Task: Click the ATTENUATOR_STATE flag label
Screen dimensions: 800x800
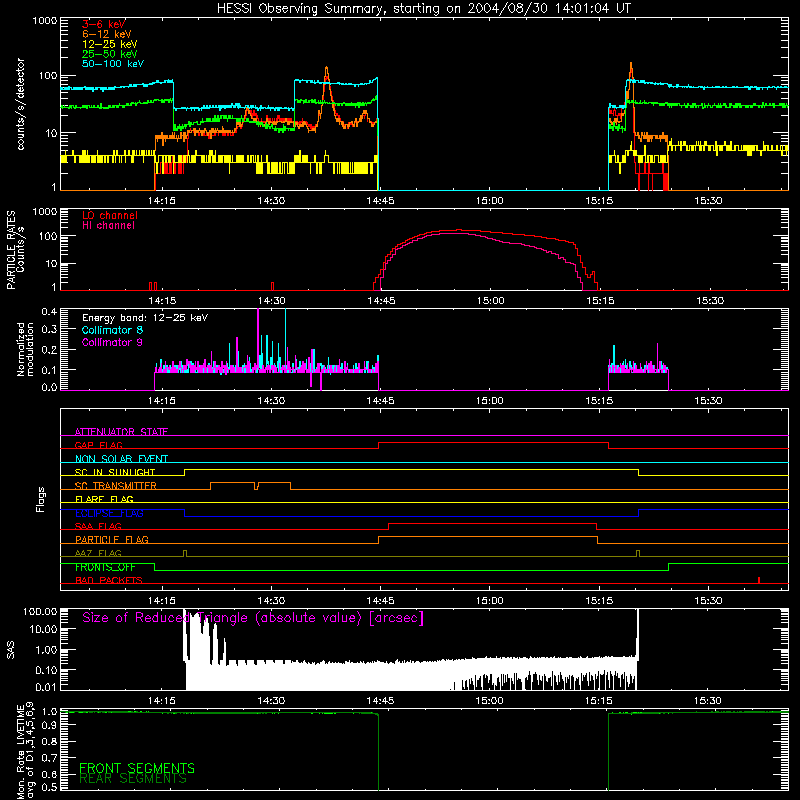Action: pyautogui.click(x=121, y=432)
